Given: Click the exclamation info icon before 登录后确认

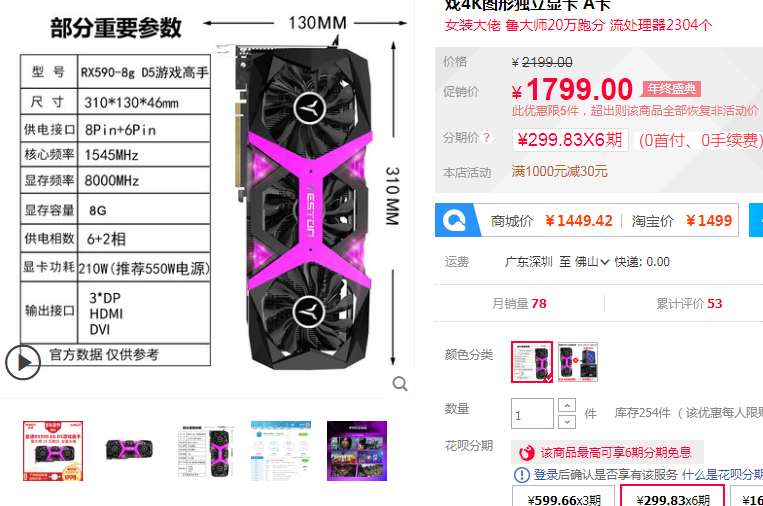Looking at the screenshot, I should coord(522,474).
